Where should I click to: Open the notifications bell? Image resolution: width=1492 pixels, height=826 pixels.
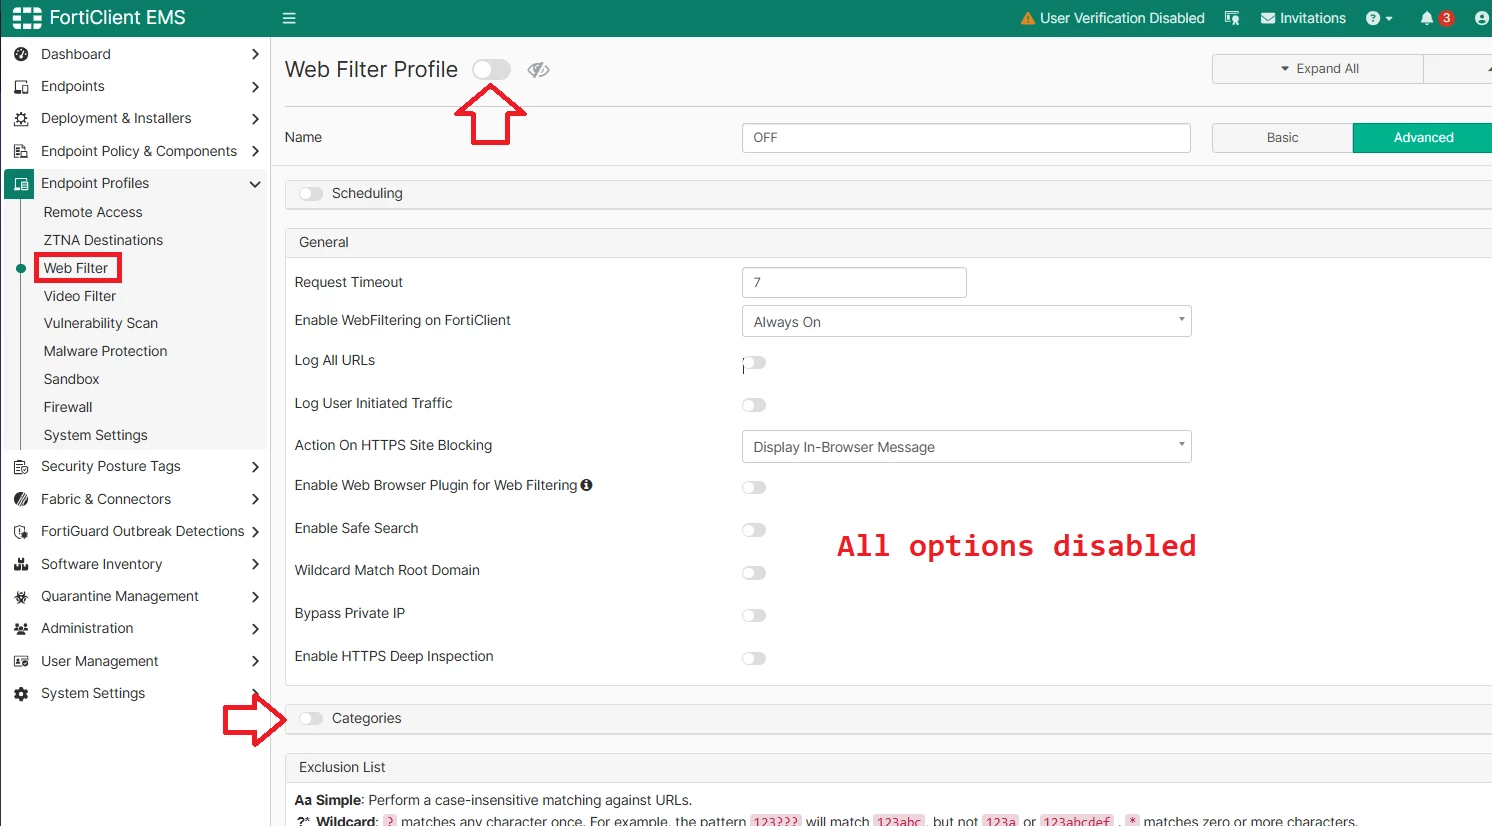point(1427,18)
